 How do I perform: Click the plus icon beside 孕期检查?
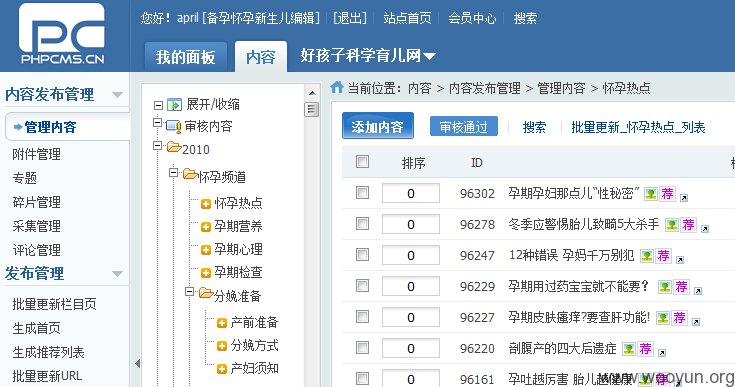206,273
